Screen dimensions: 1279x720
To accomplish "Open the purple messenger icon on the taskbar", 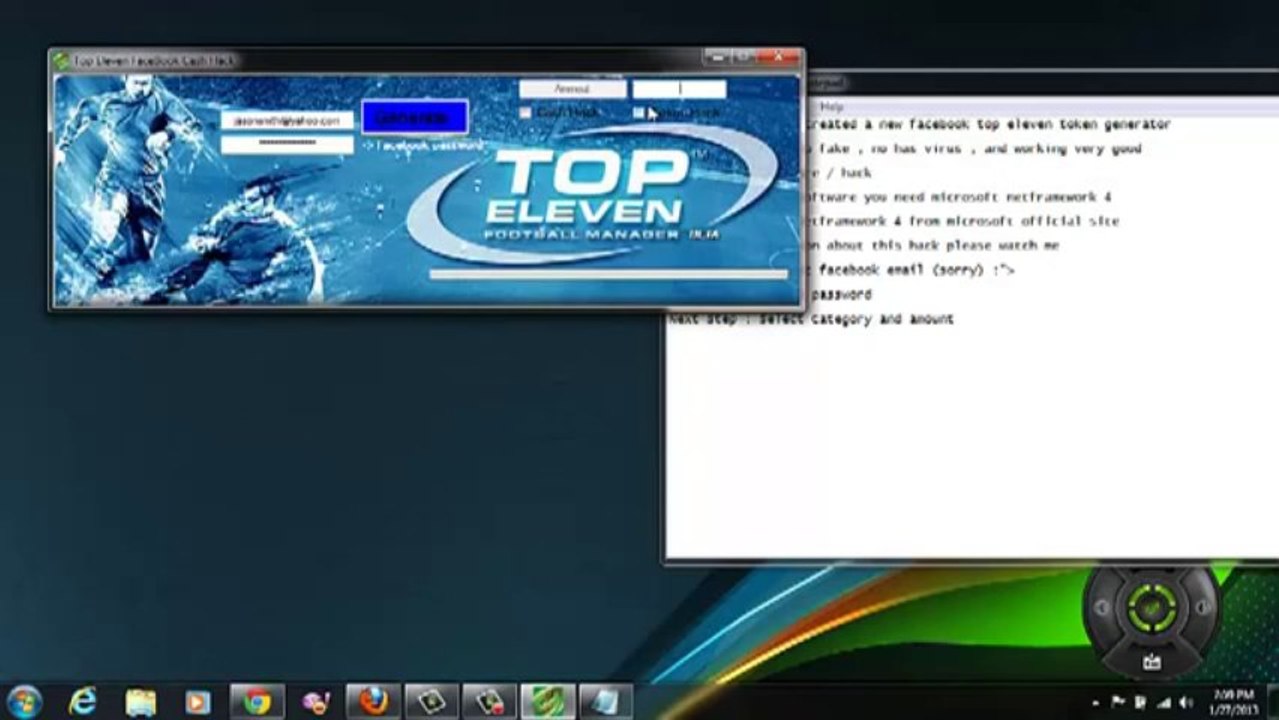I will [315, 701].
